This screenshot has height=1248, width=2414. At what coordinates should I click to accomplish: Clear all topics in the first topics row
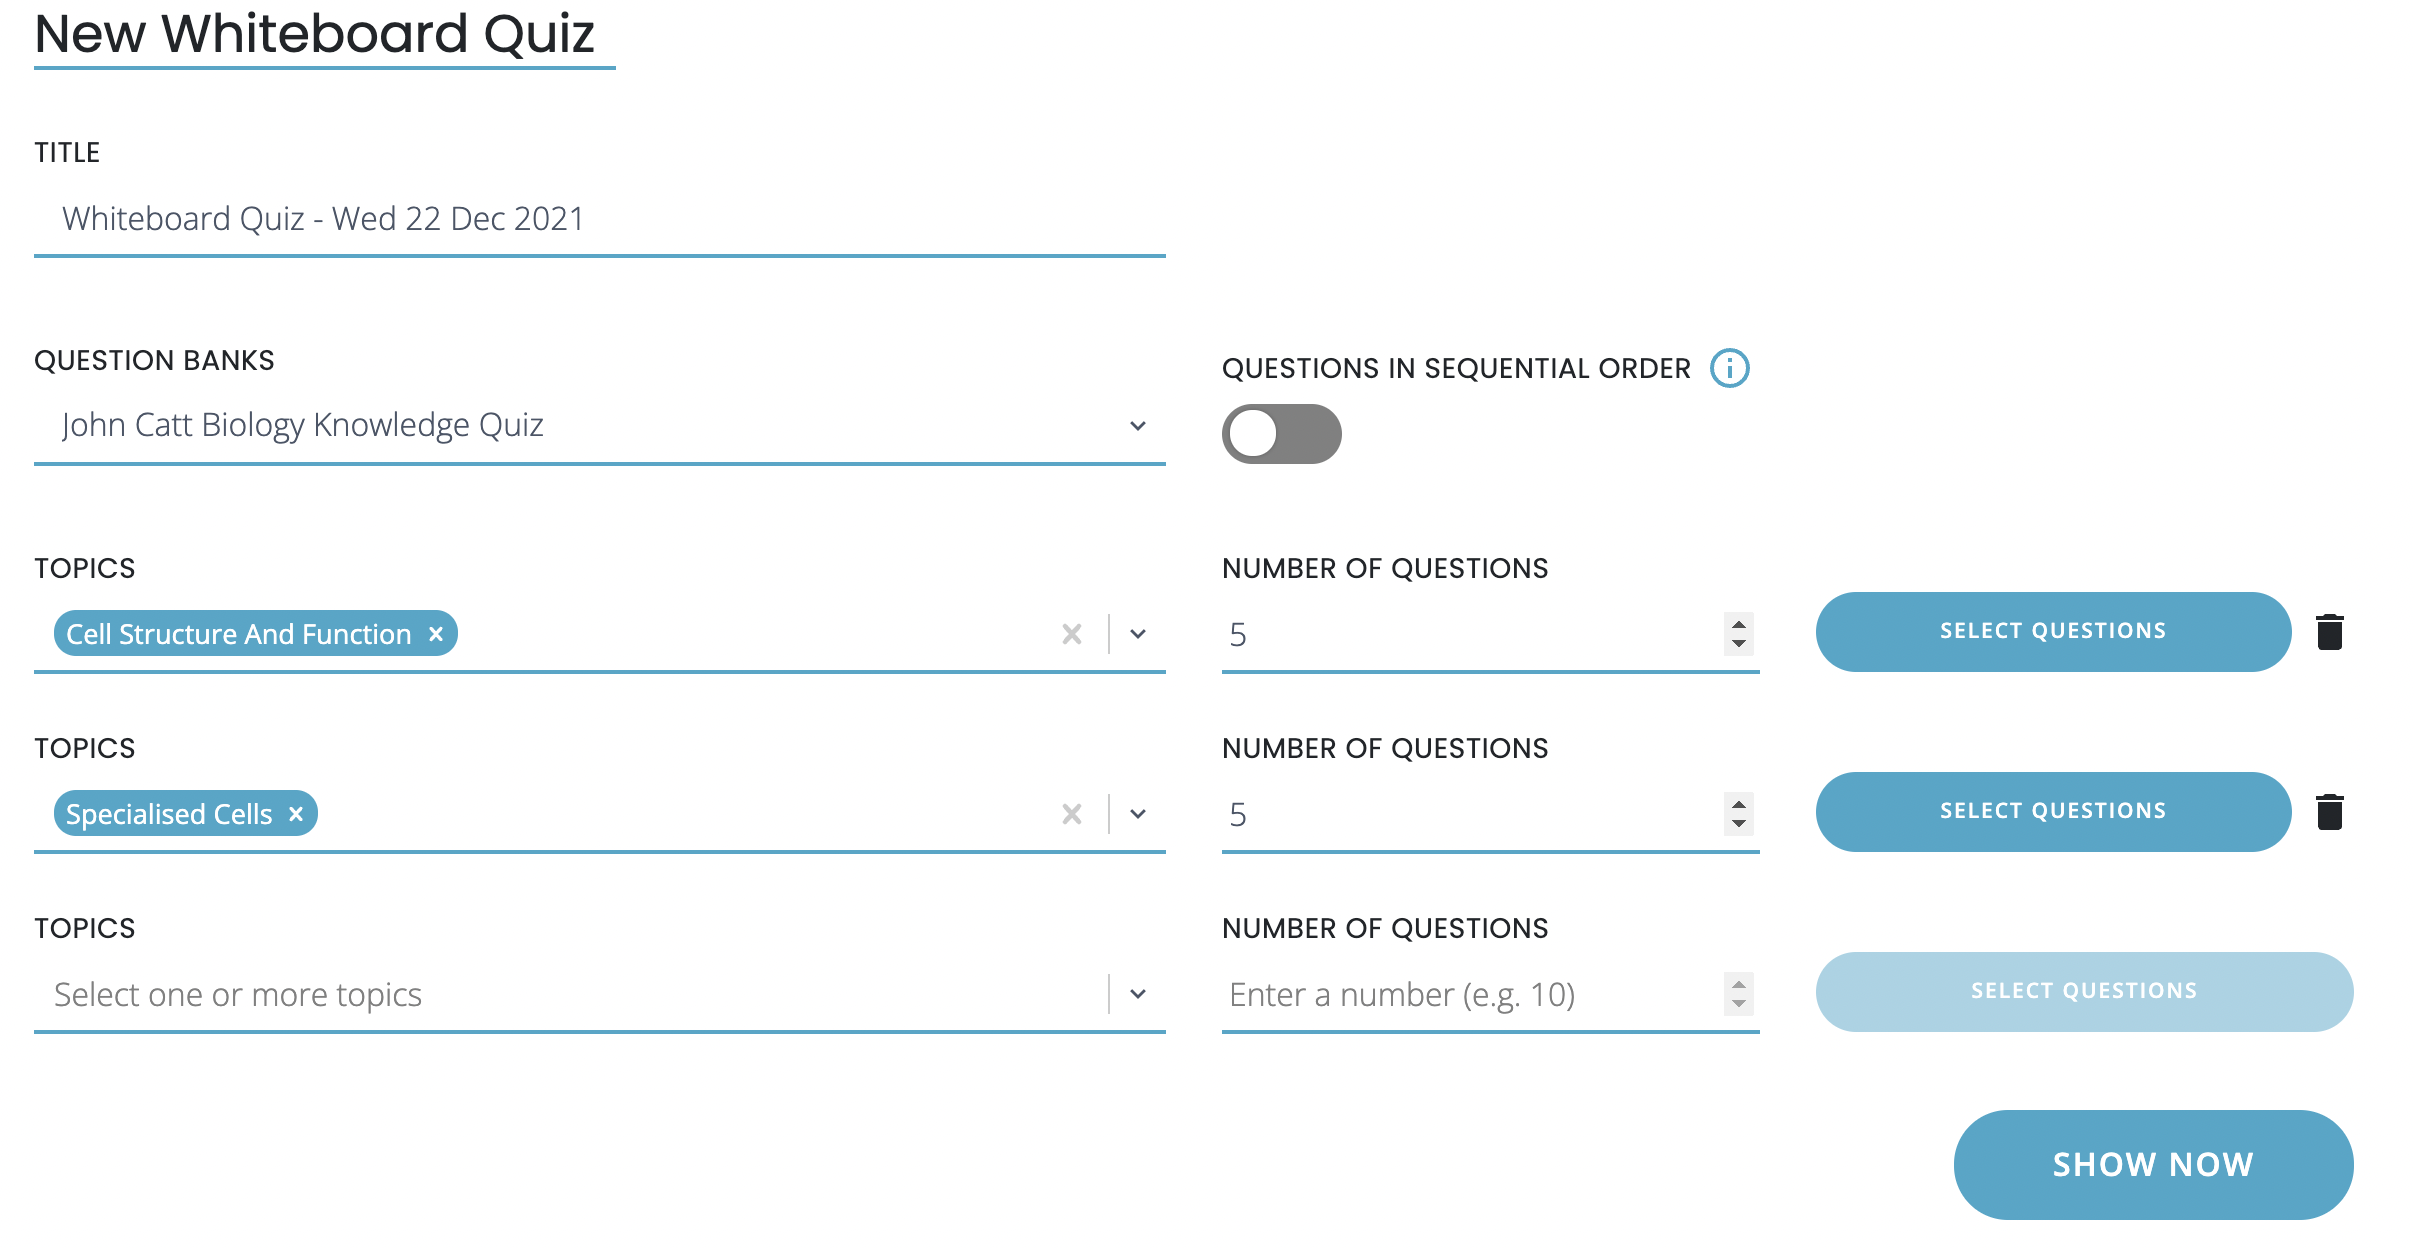[x=1072, y=634]
